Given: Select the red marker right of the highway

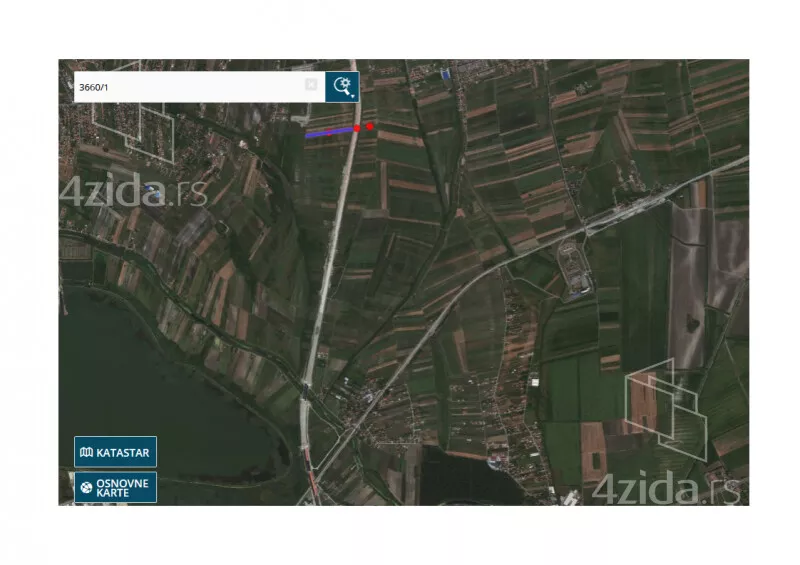Looking at the screenshot, I should (370, 126).
